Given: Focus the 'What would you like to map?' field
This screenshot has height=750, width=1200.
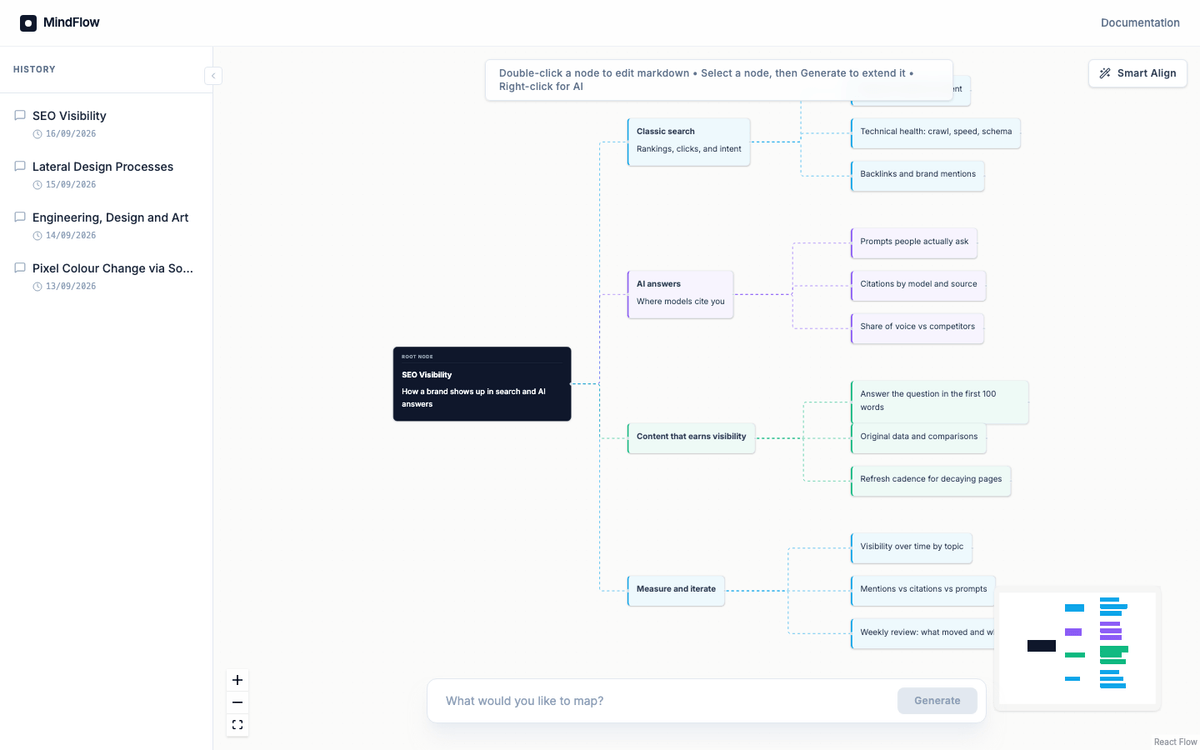Looking at the screenshot, I should [x=665, y=701].
